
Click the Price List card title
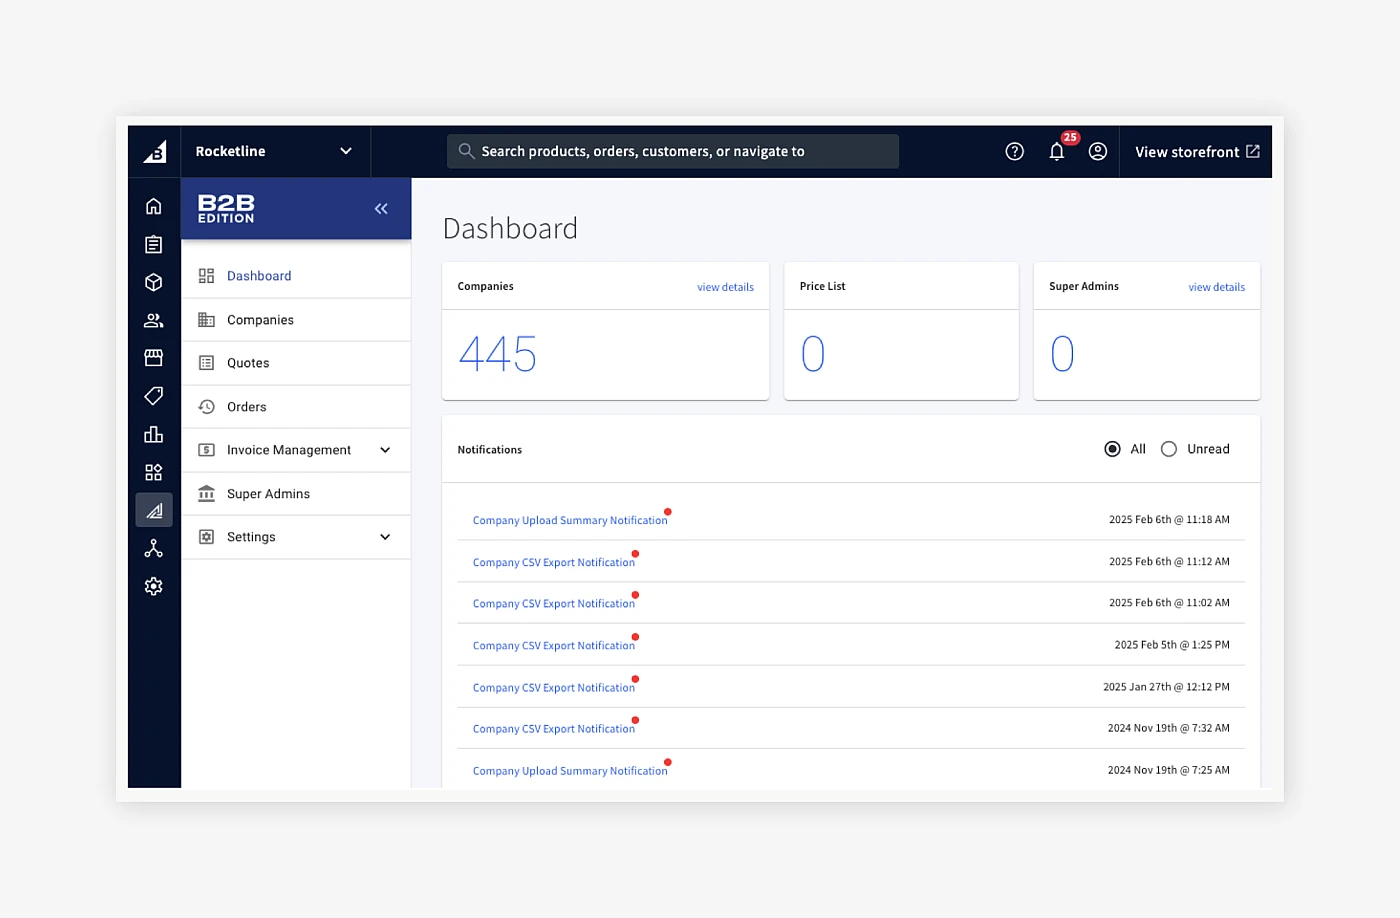(x=822, y=286)
